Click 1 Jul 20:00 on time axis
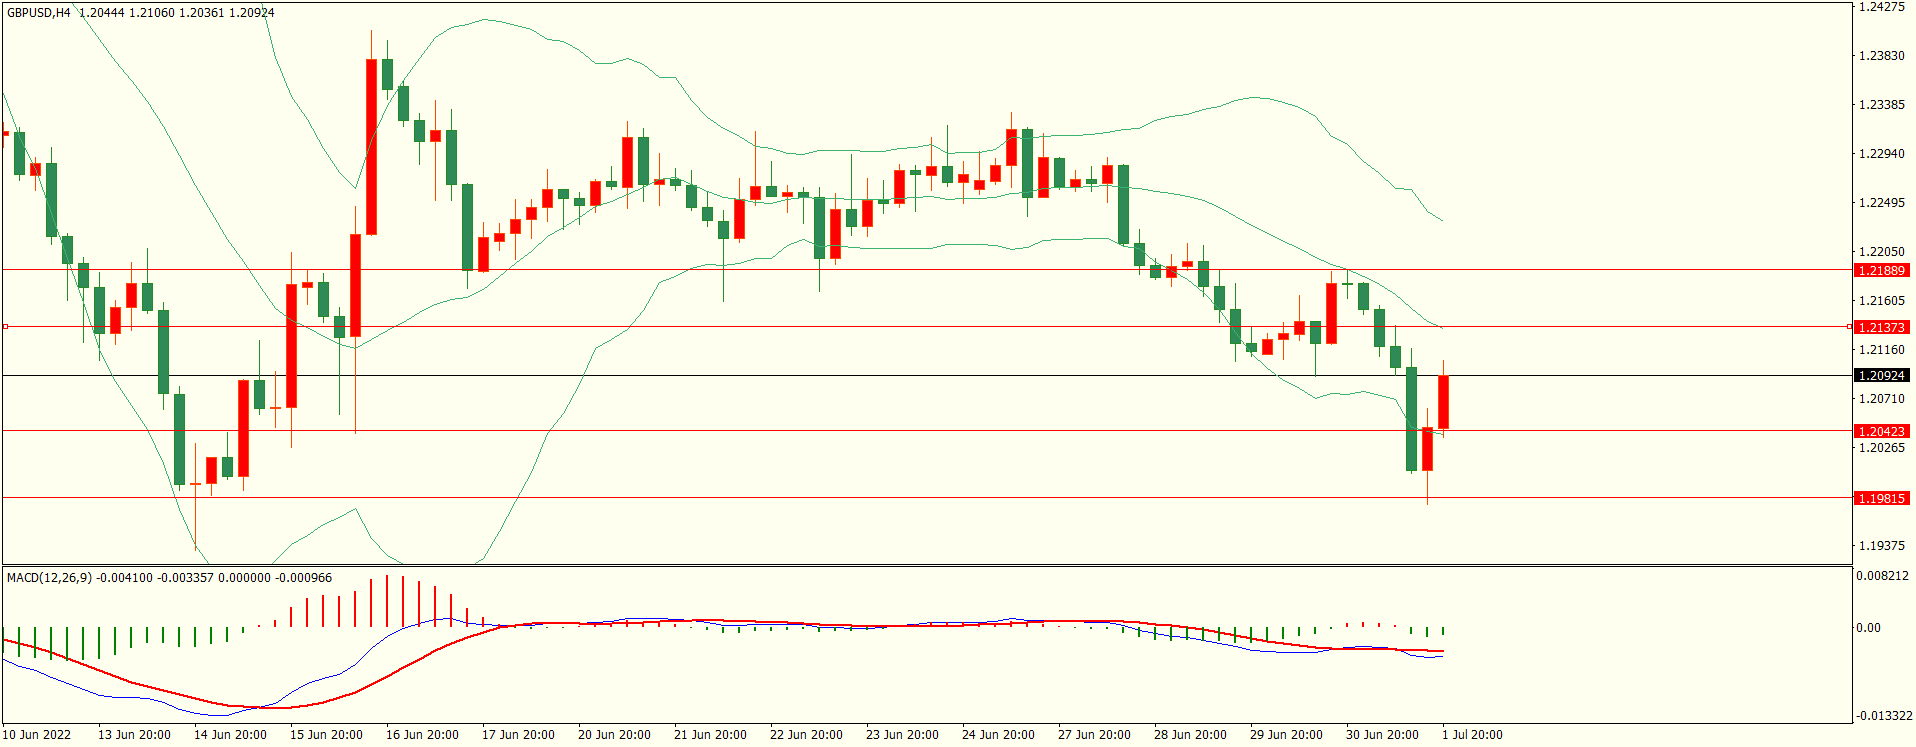Viewport: 1916px width, 747px height. [1472, 735]
